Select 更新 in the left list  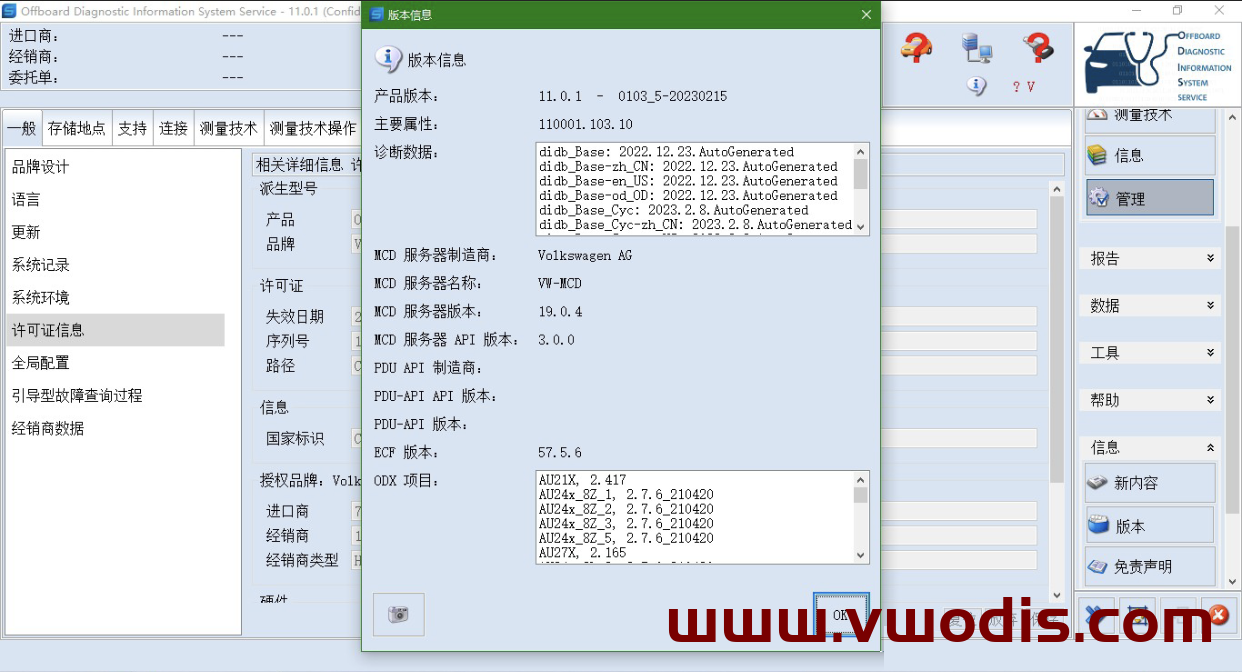[x=115, y=232]
